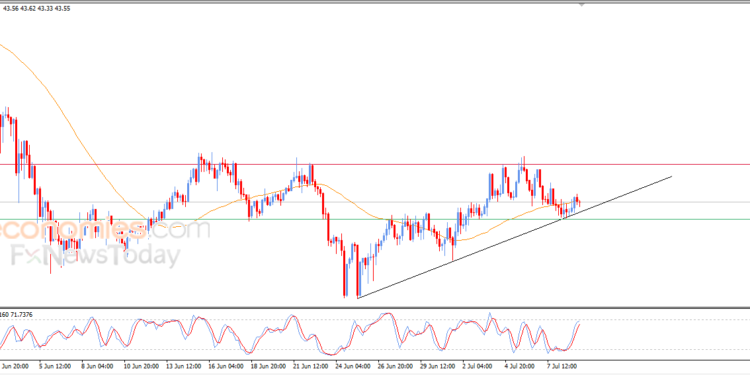750x375 pixels.
Task: Click the 8 Jun 04:00 time label
Action: [x=96, y=366]
